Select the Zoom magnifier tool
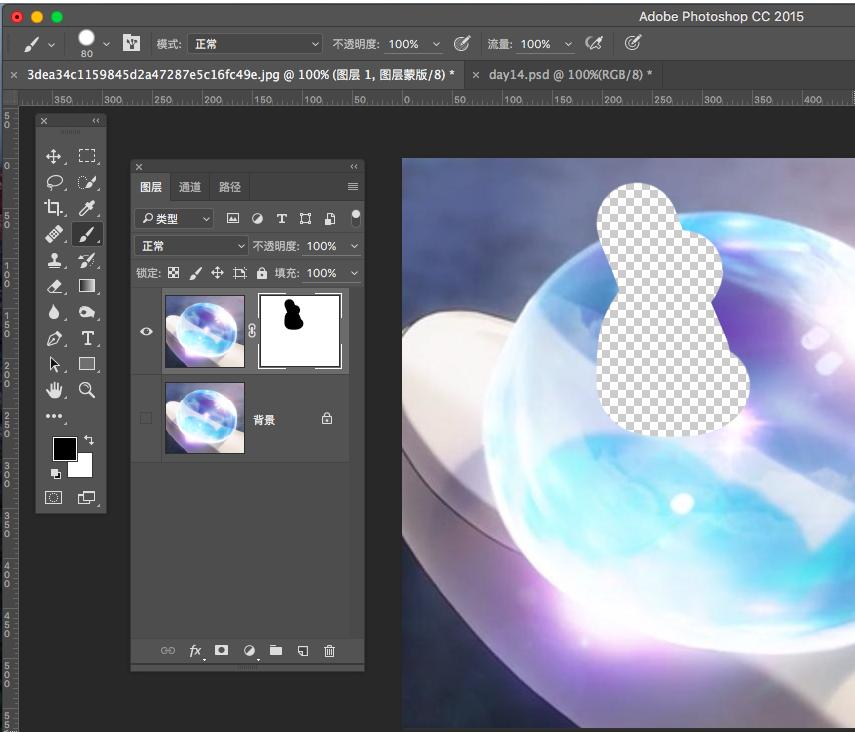855x732 pixels. 87,390
